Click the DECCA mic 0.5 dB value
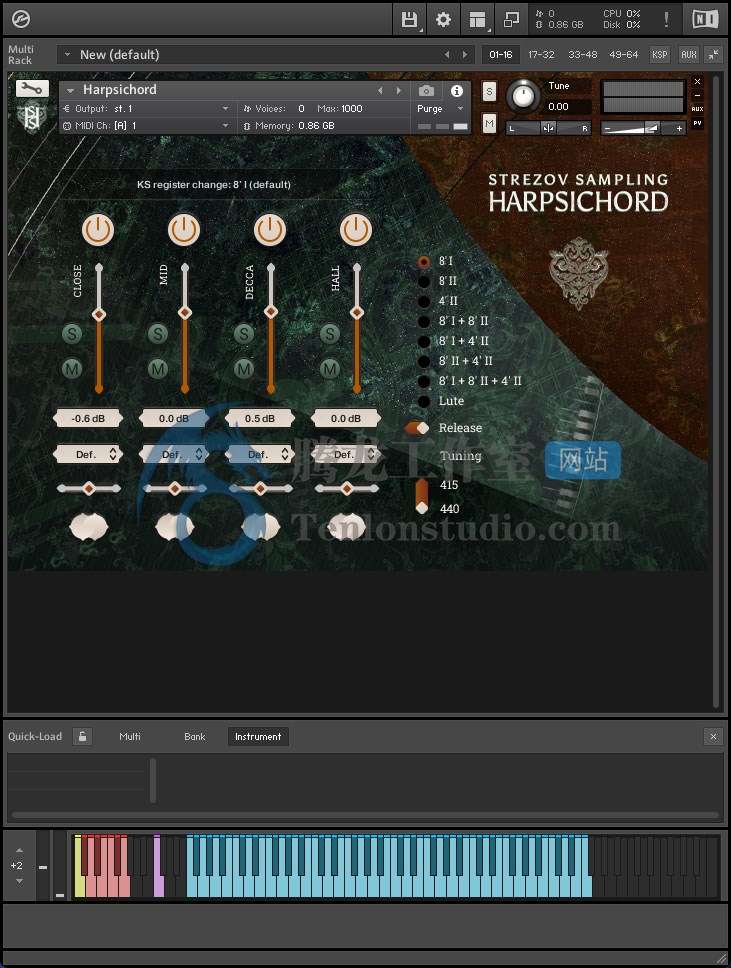The width and height of the screenshot is (731, 968). tap(260, 419)
